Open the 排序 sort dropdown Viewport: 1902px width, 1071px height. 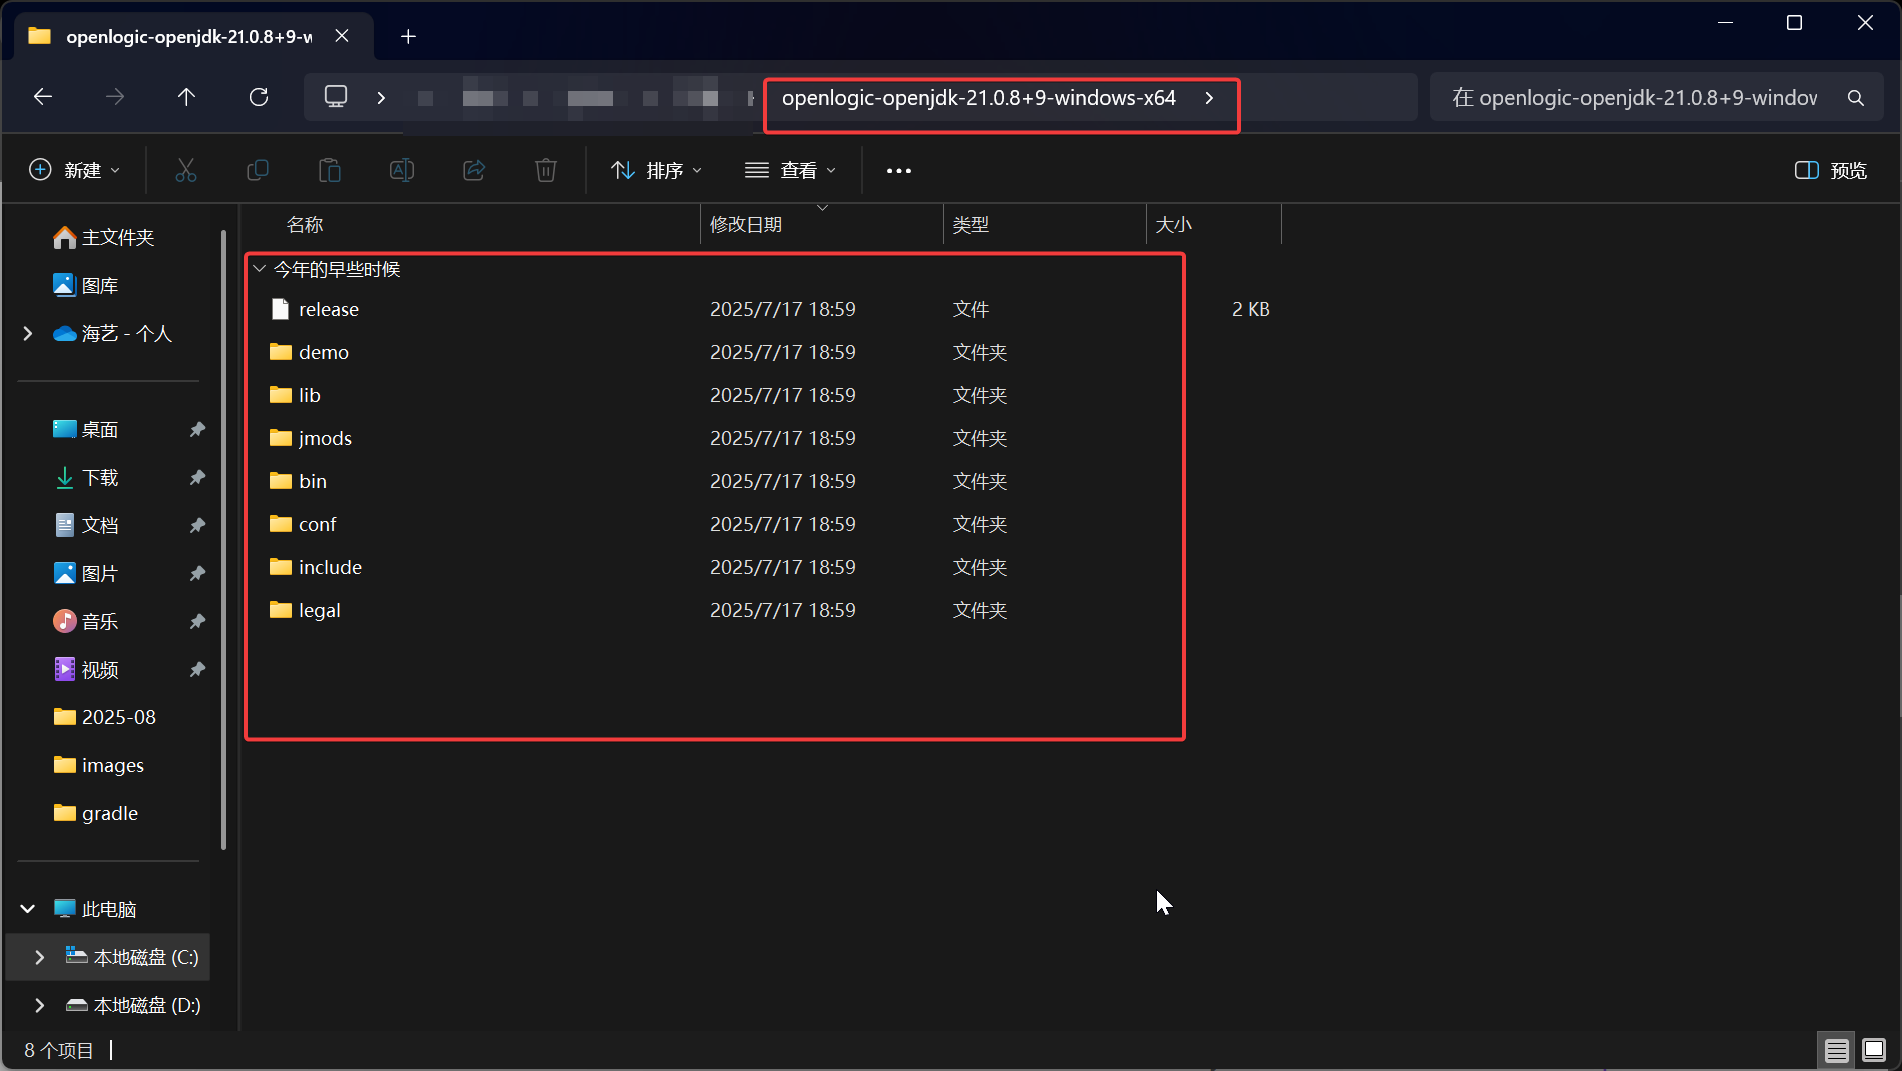(x=656, y=170)
